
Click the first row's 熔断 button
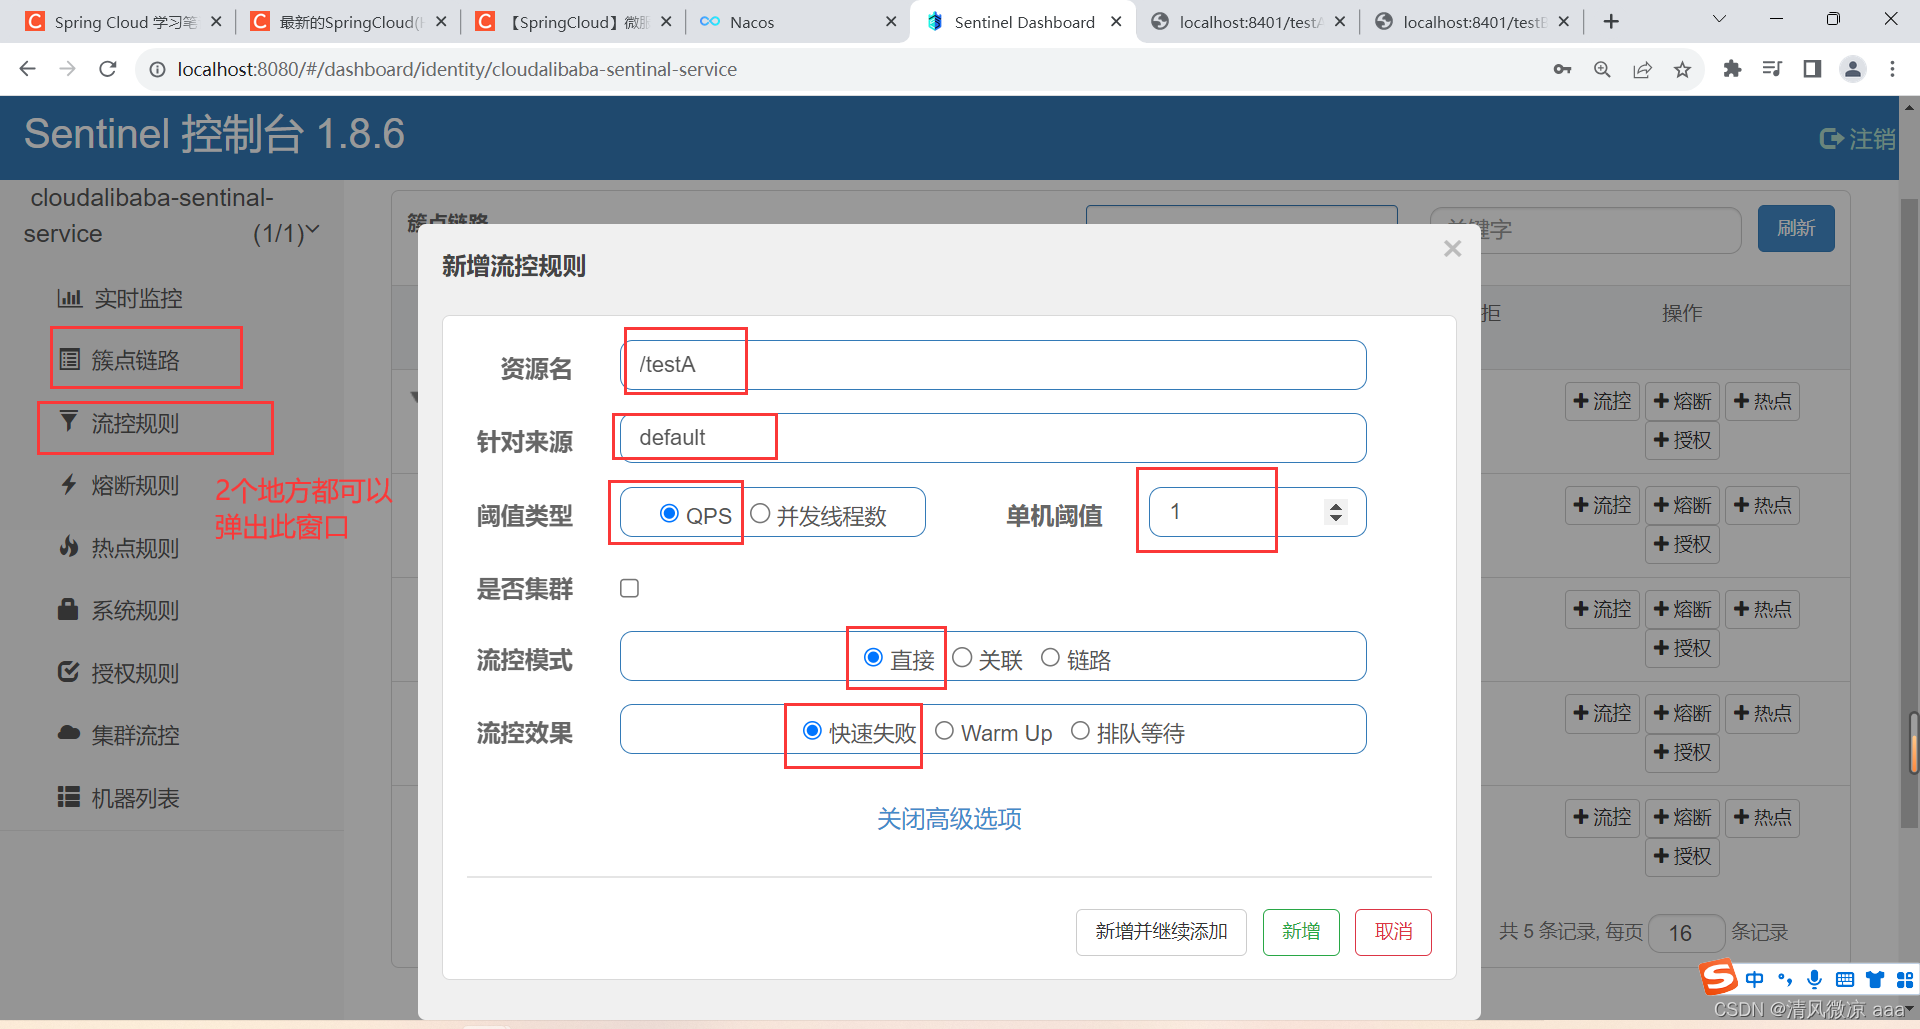[1682, 401]
